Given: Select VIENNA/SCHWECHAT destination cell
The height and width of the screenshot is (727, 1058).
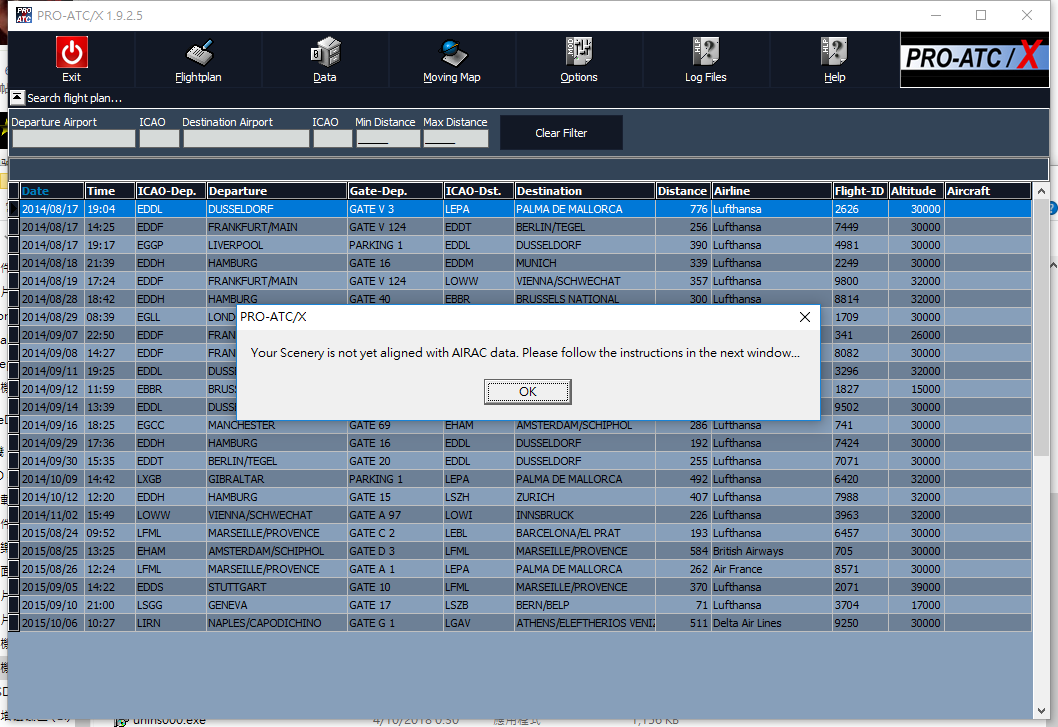Looking at the screenshot, I should [585, 281].
